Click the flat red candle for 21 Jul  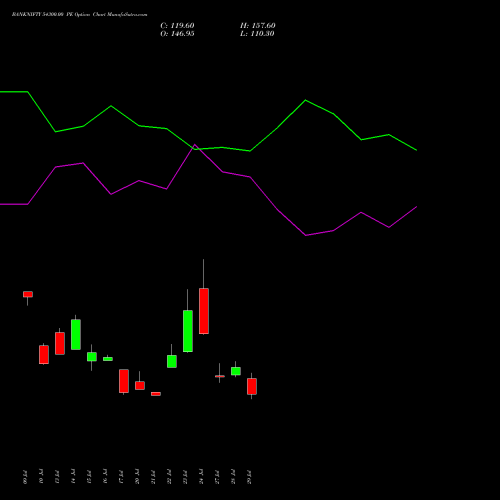156,394
